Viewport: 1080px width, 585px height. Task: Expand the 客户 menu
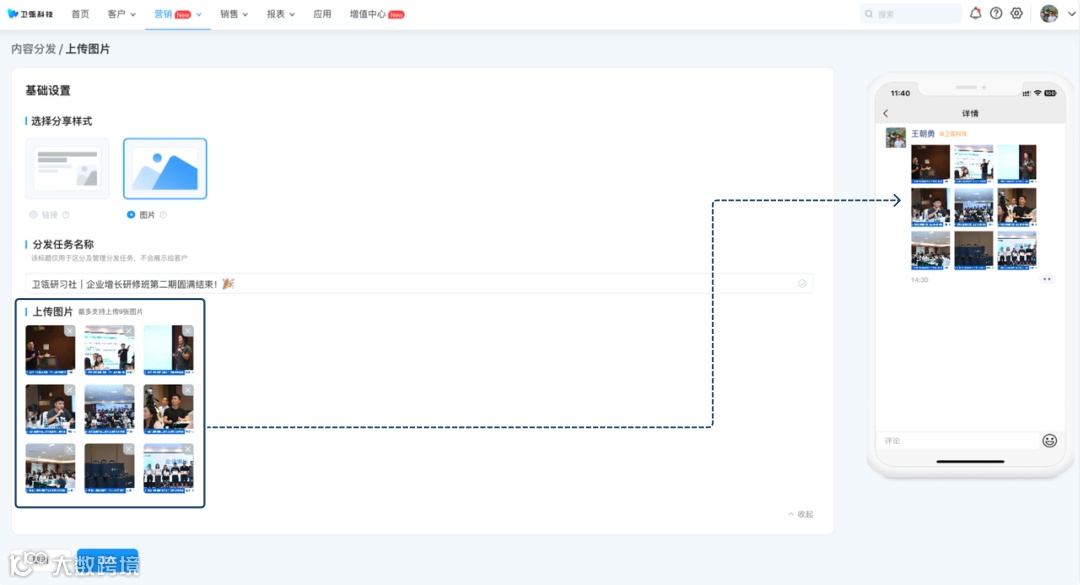coord(121,14)
